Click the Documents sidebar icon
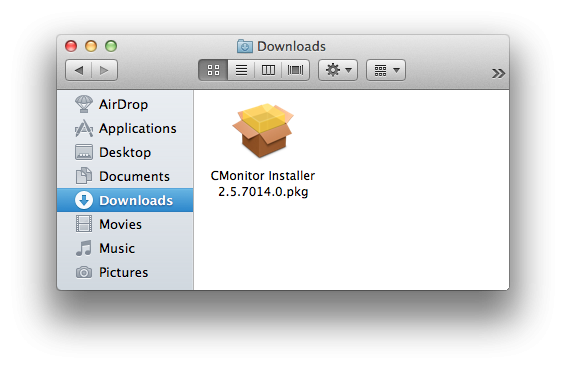566x369 pixels. tap(84, 176)
